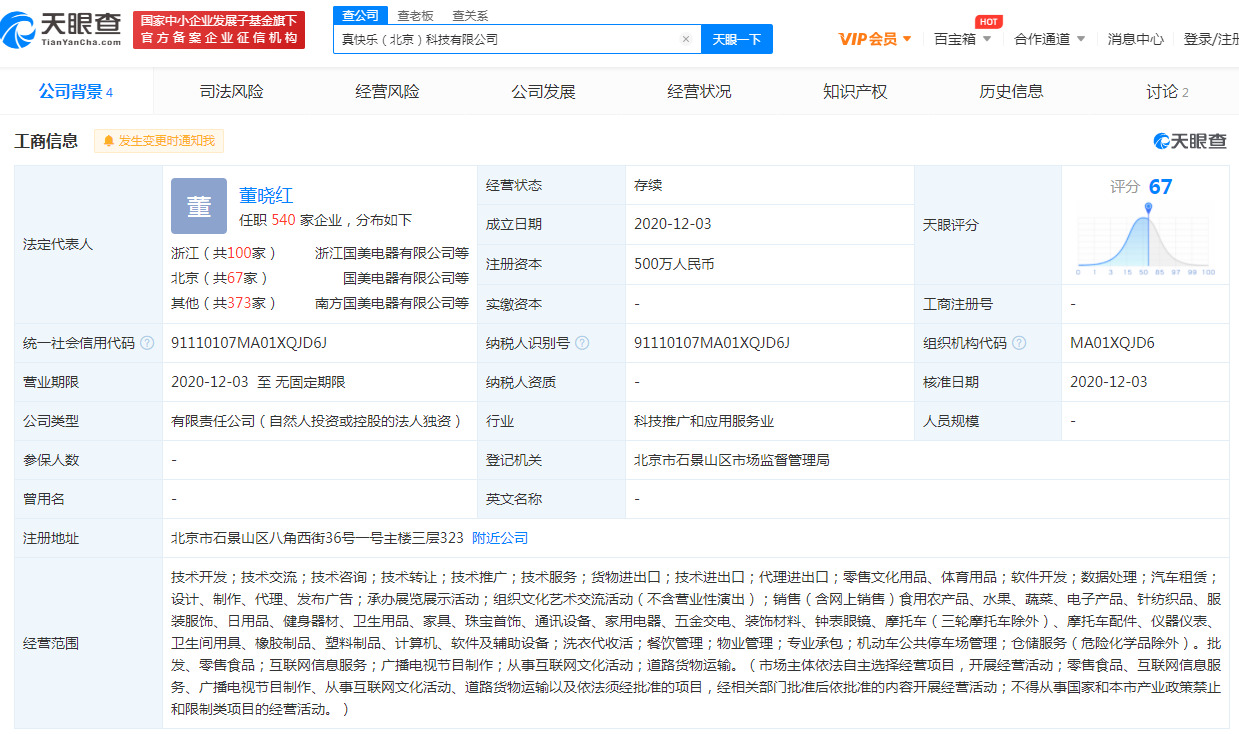Viewport: 1239px width, 734px height.
Task: Open the 讨论 tab
Action: (1167, 92)
